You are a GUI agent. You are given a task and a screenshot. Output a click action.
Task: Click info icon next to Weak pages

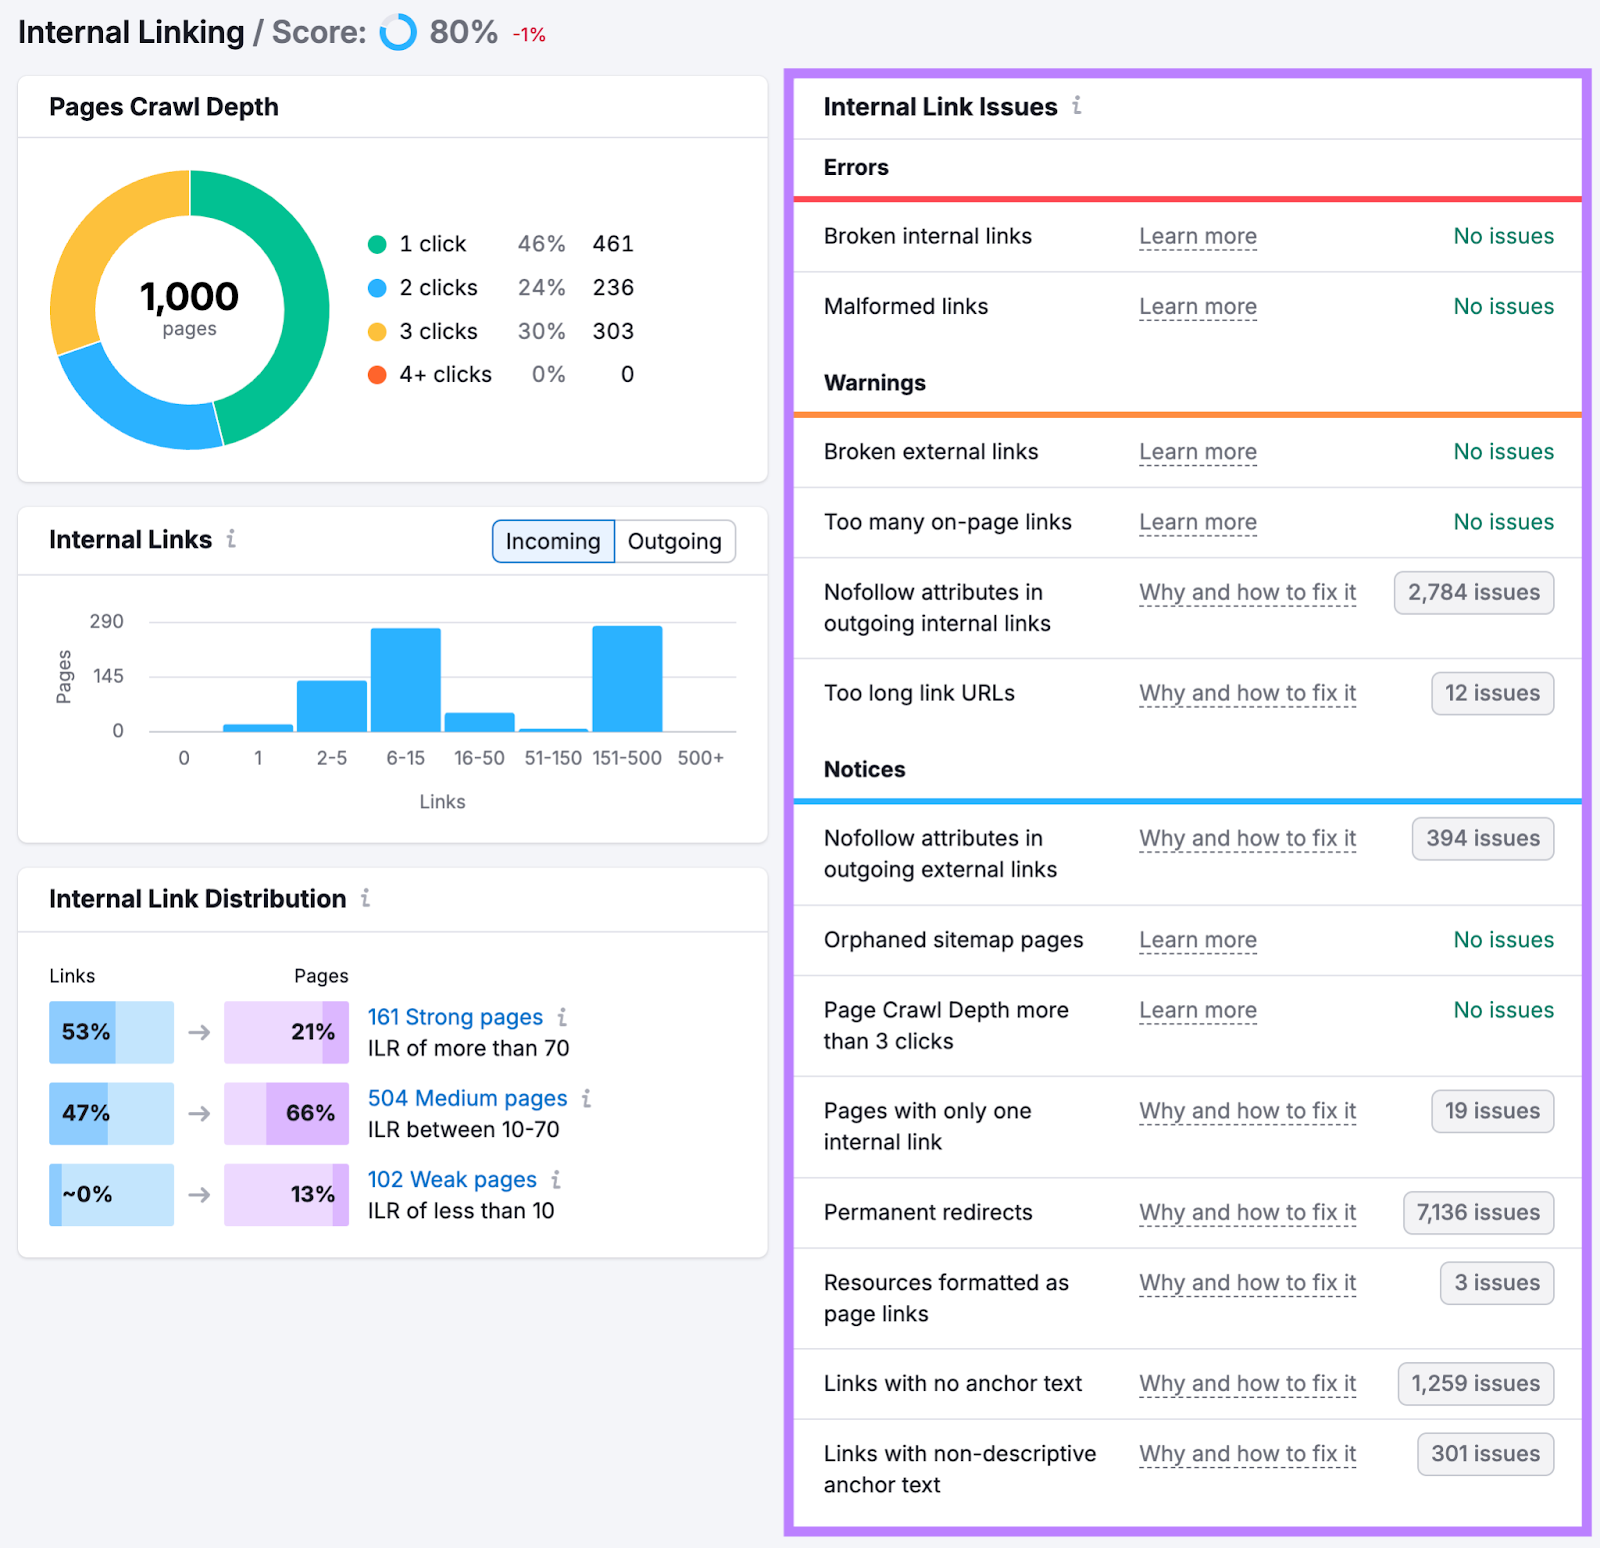pos(556,1179)
